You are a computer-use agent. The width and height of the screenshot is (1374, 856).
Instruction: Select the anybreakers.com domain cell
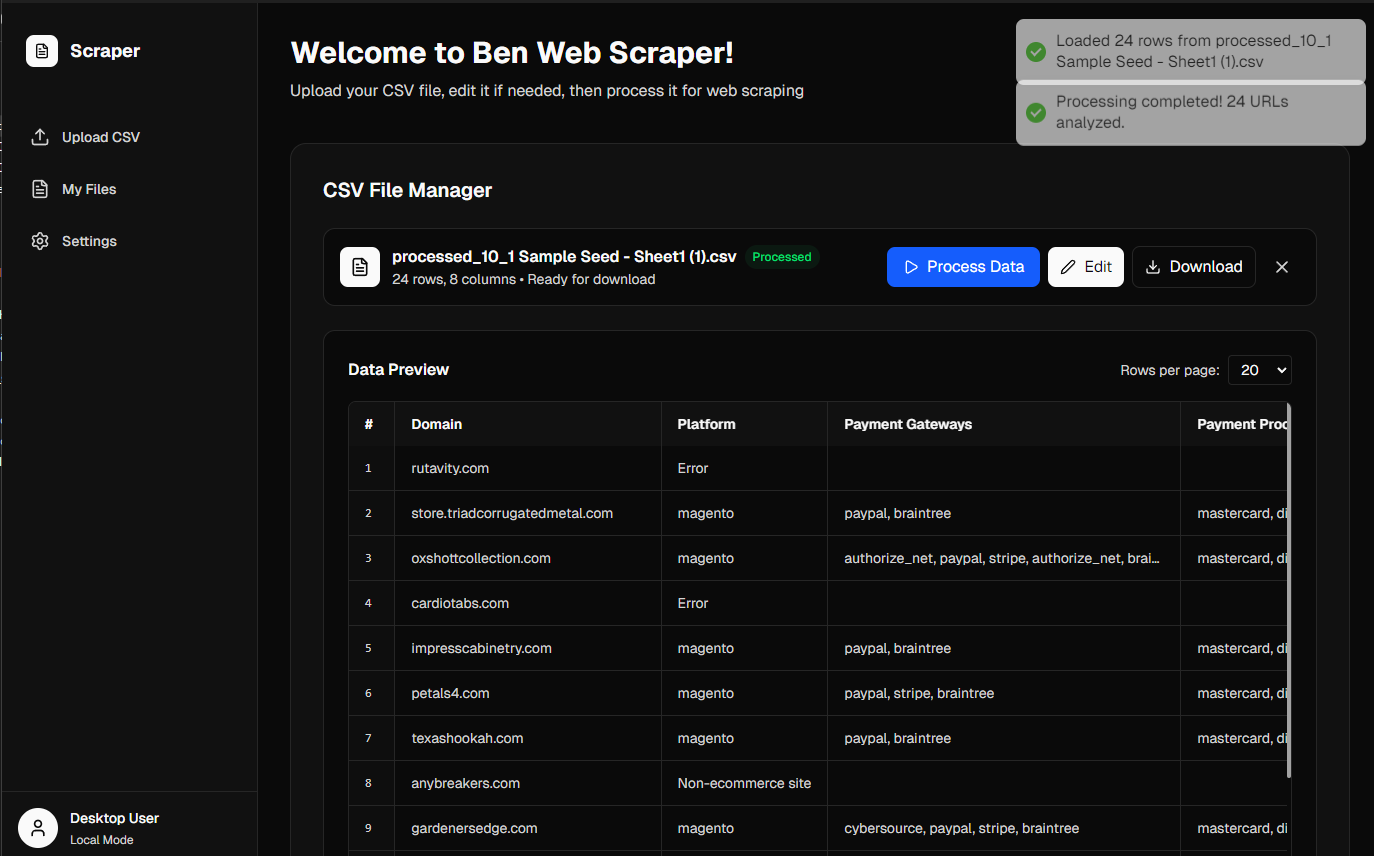(528, 783)
